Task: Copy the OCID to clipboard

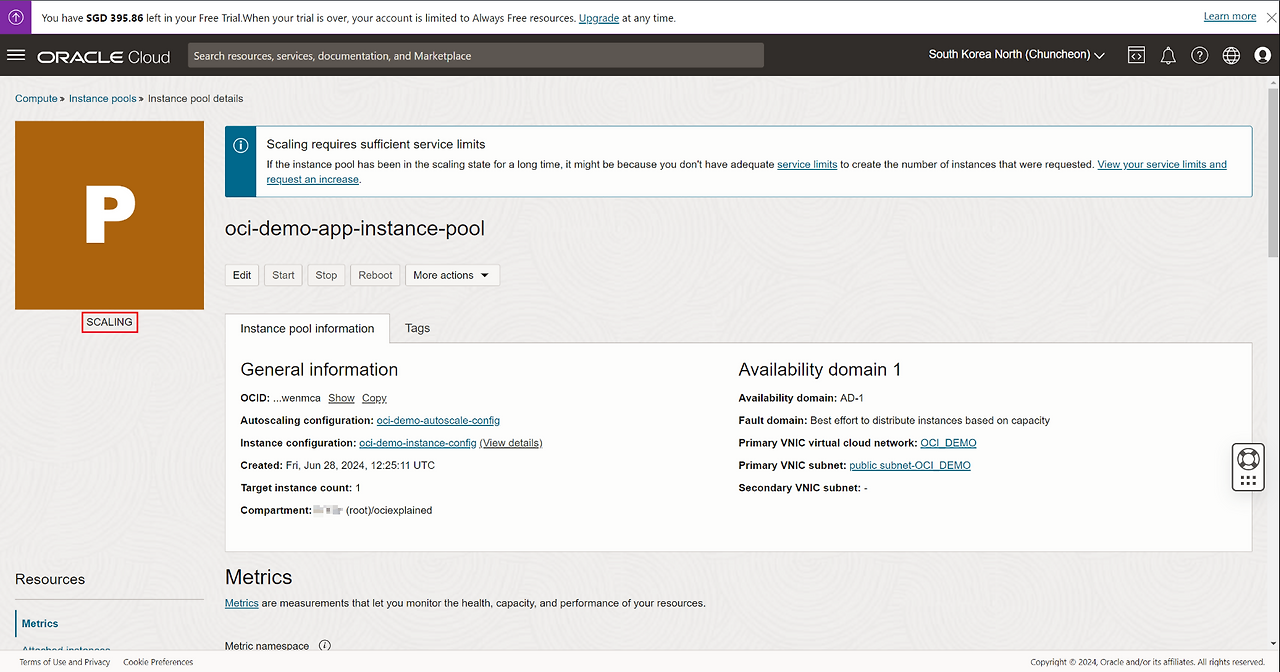Action: tap(374, 398)
